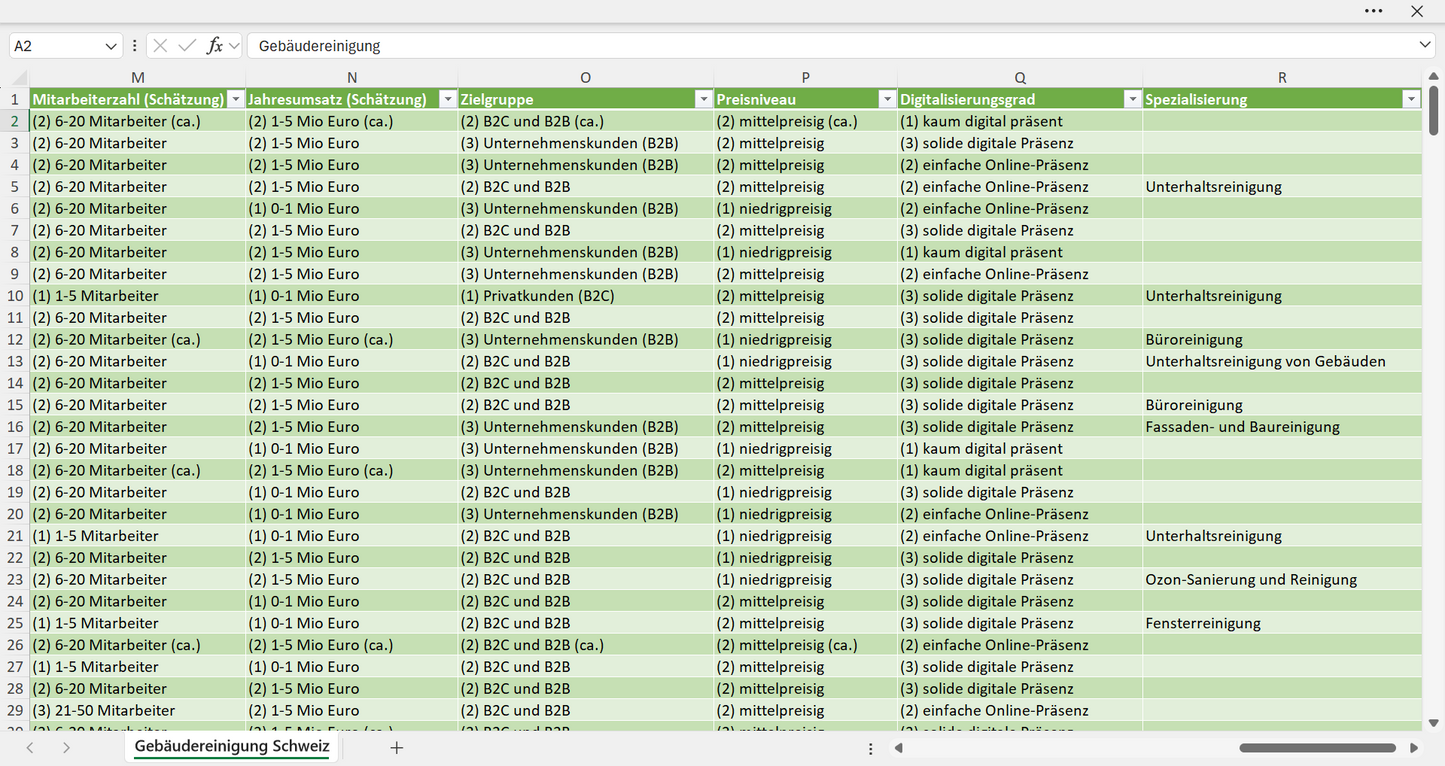
Task: Click the vertical scrollbar down arrow
Action: coord(1434,723)
